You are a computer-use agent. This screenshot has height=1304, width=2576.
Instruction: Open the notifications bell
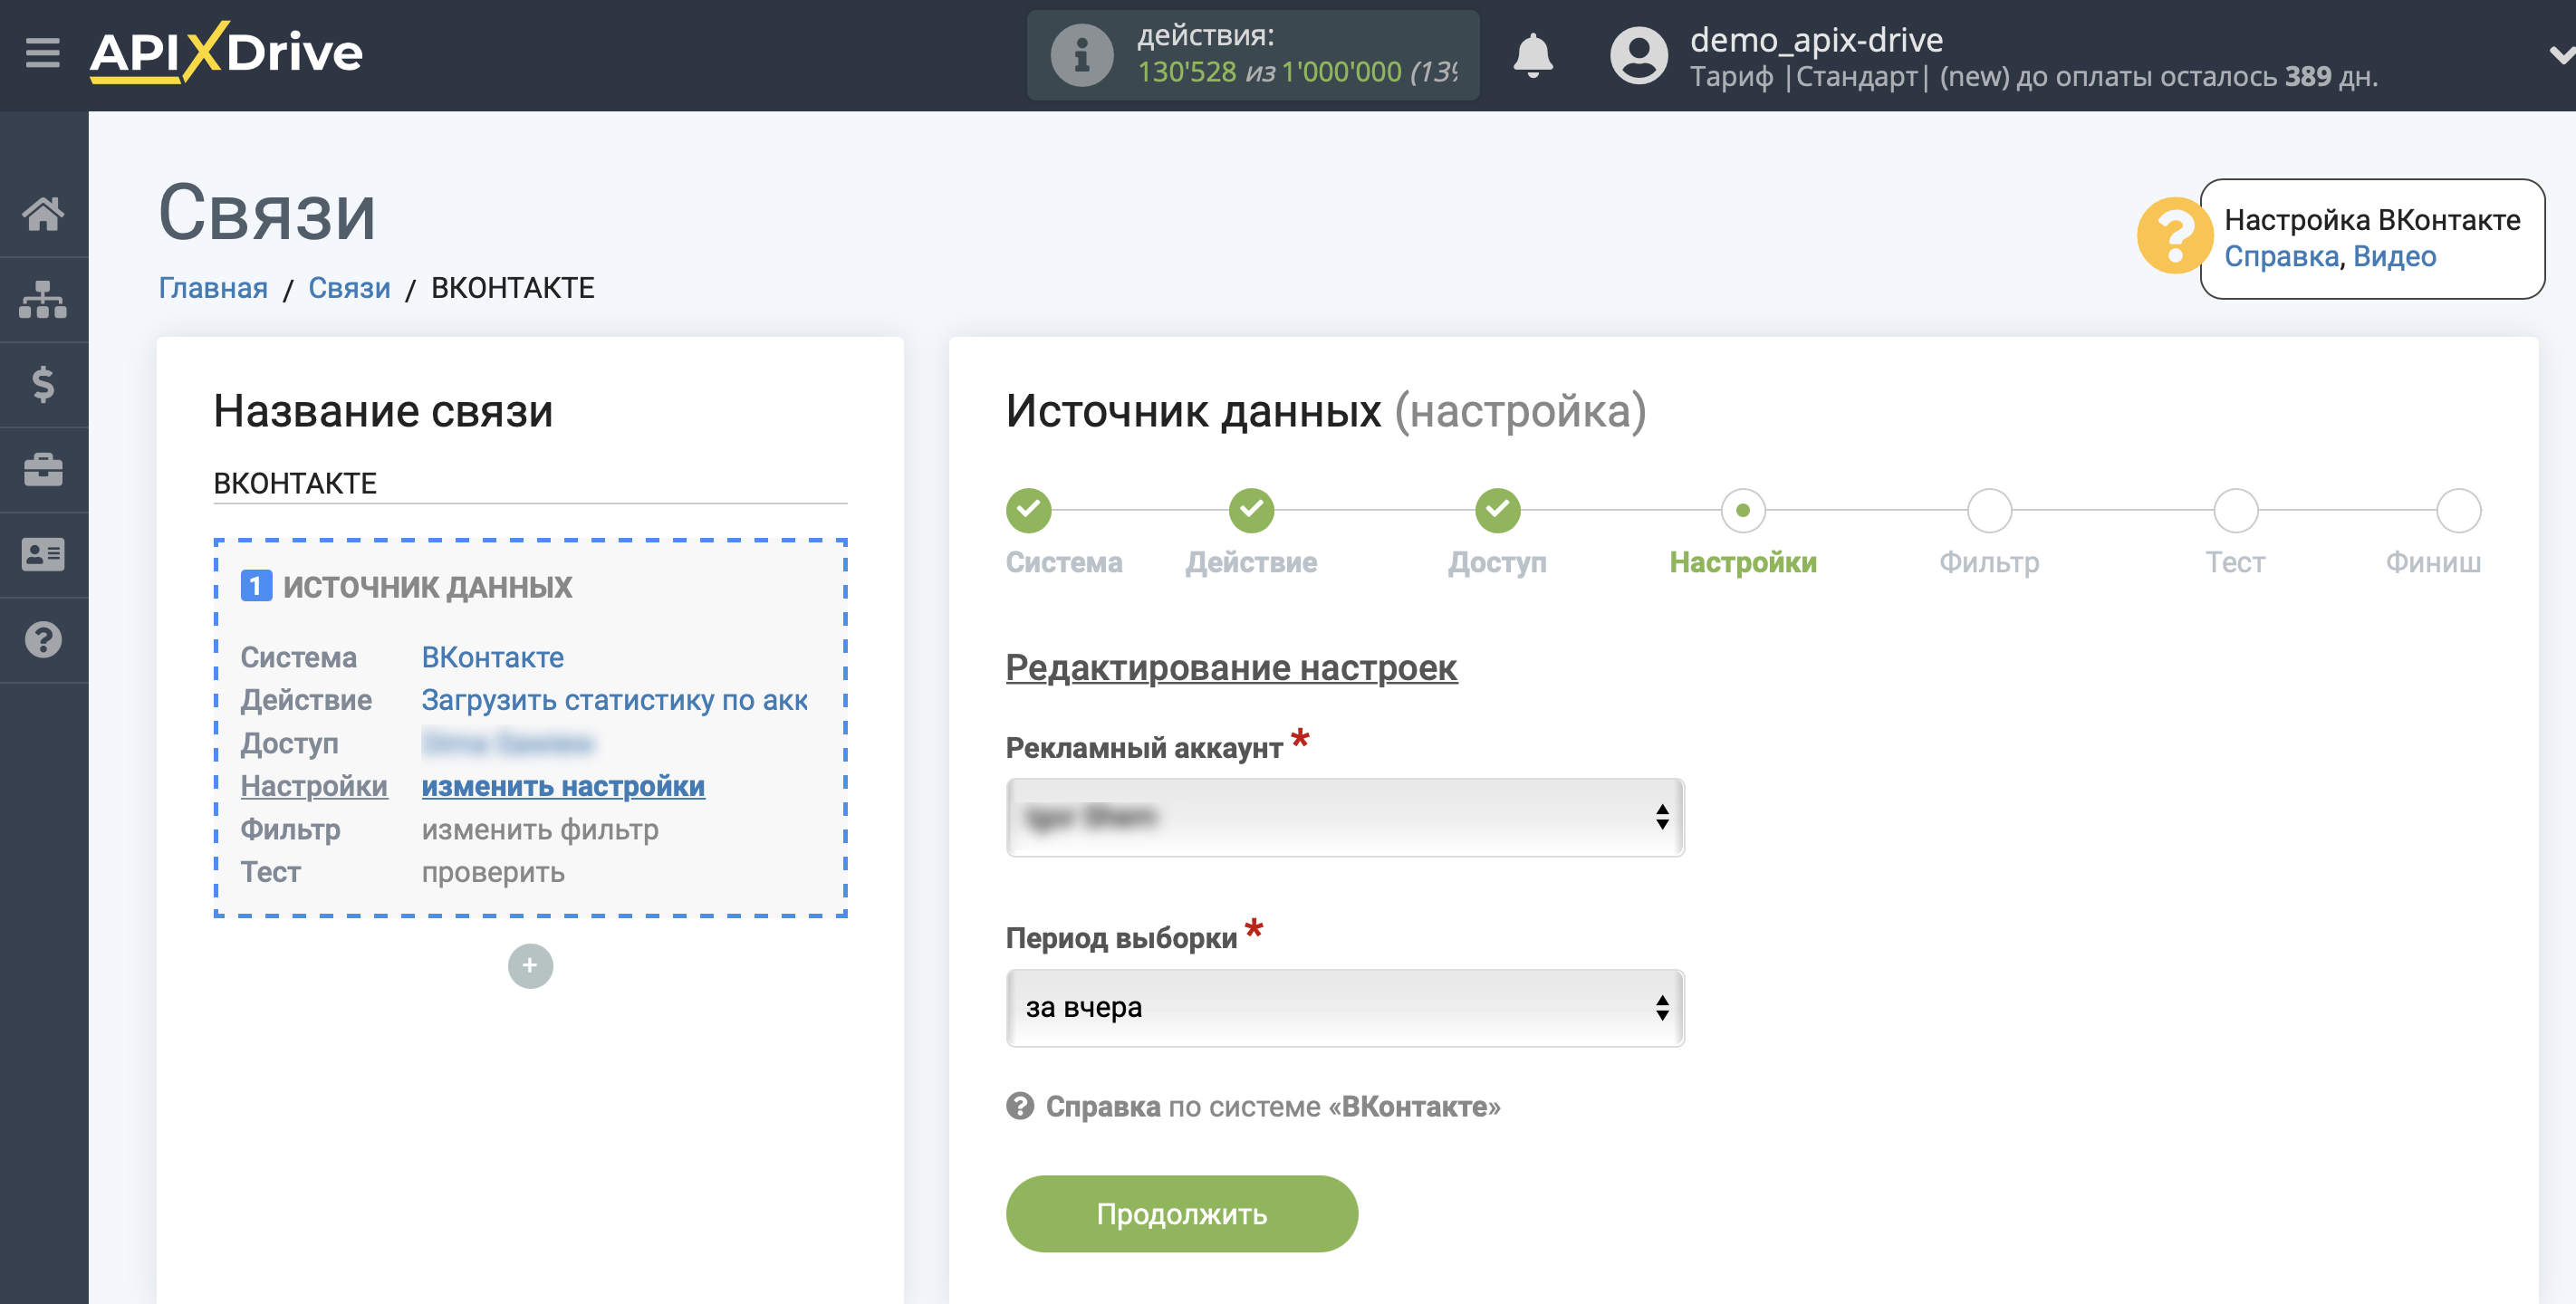point(1532,55)
